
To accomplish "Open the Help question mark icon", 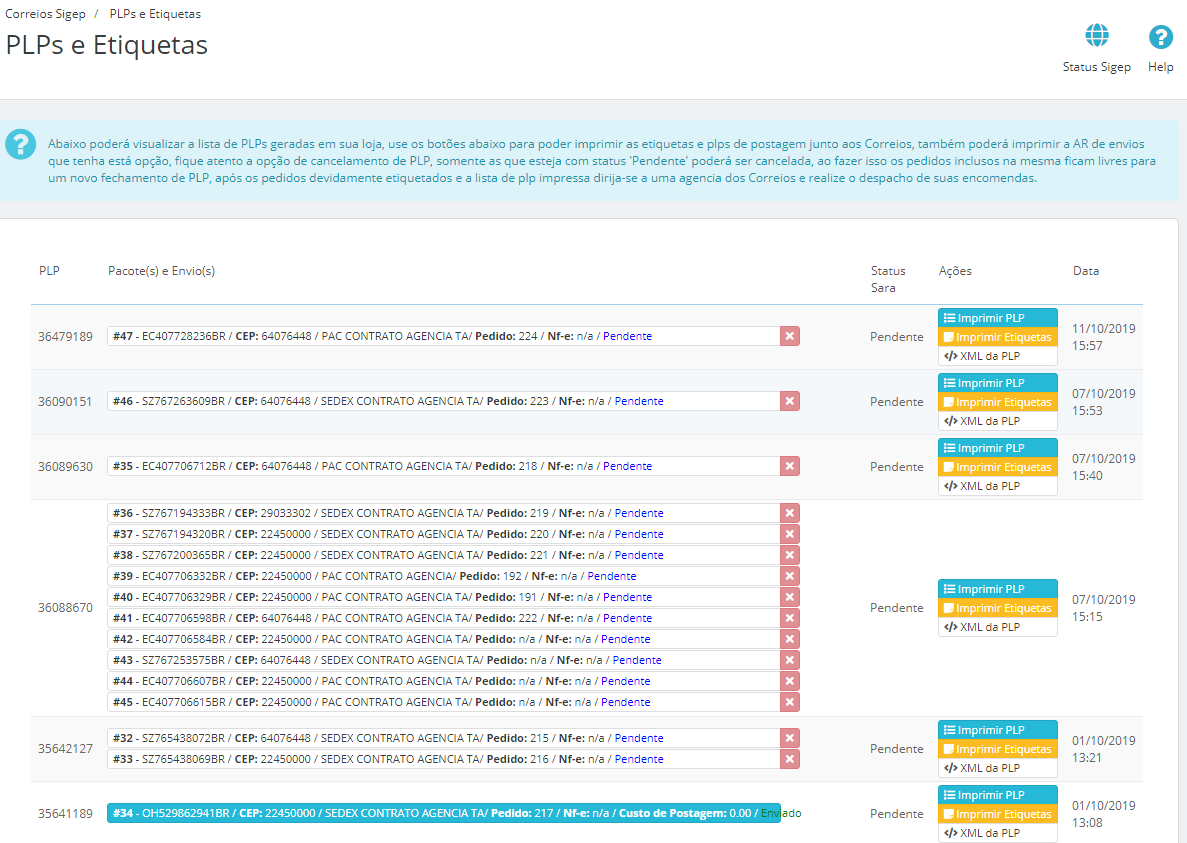I will pyautogui.click(x=1160, y=37).
